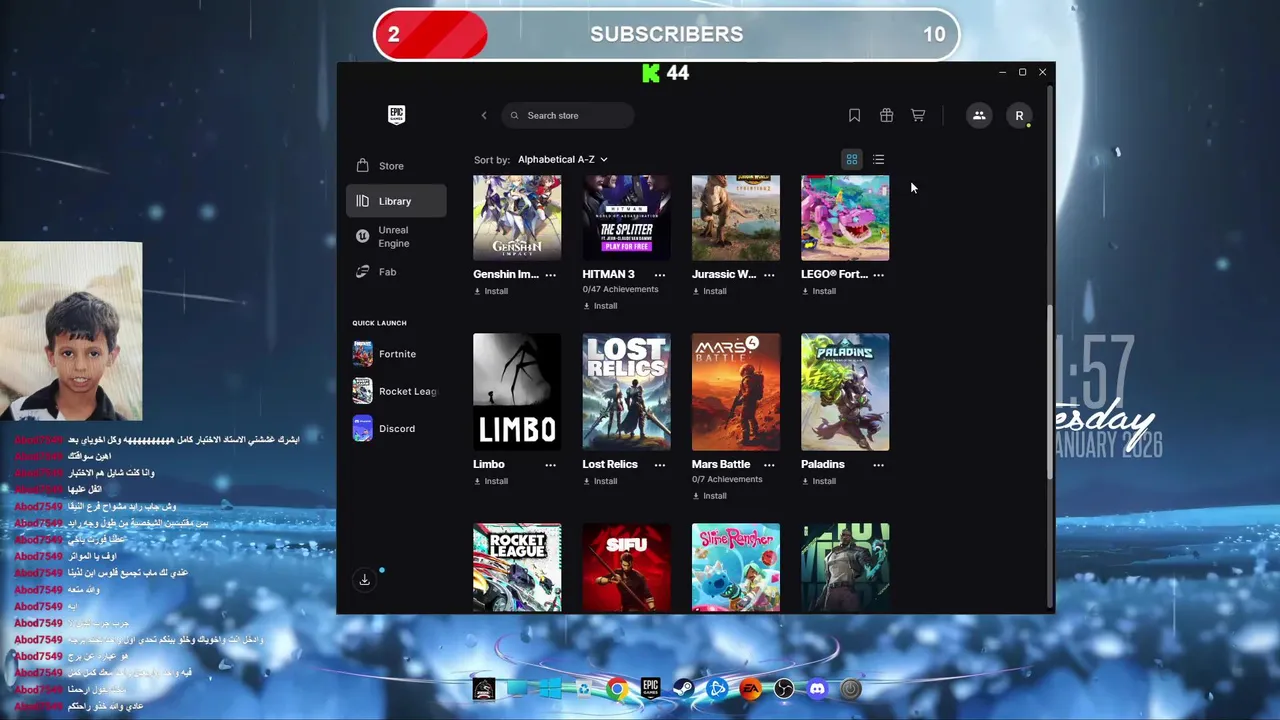Open Discord from the dock

(817, 689)
